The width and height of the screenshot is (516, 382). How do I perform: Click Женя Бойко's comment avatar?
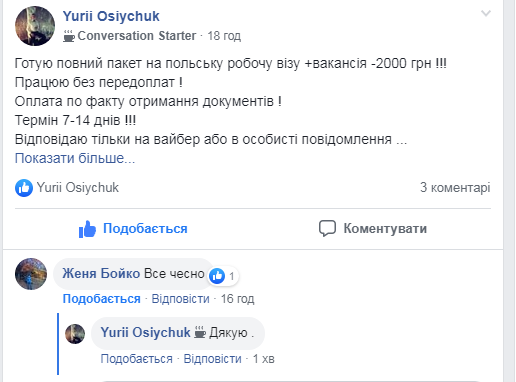tap(31, 274)
